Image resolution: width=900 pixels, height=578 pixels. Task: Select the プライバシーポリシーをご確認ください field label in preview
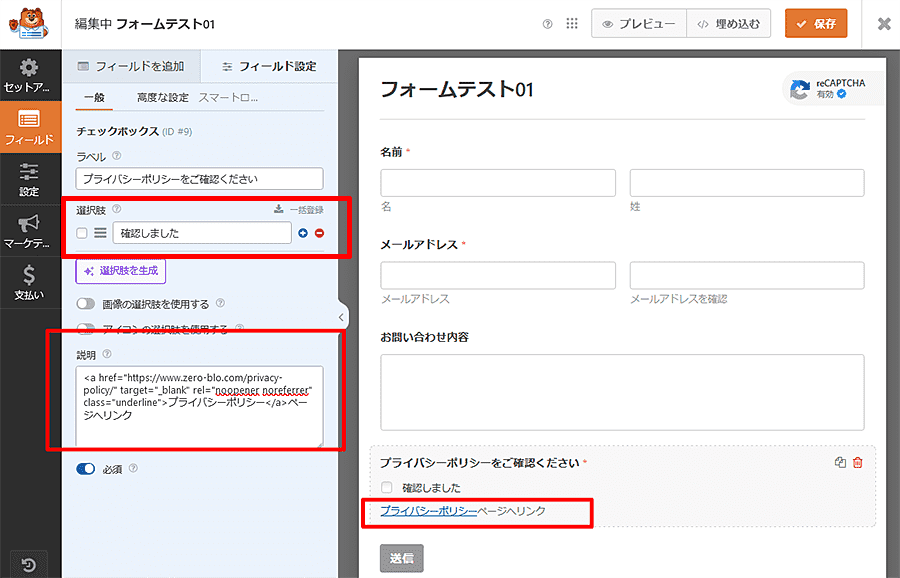click(x=480, y=463)
